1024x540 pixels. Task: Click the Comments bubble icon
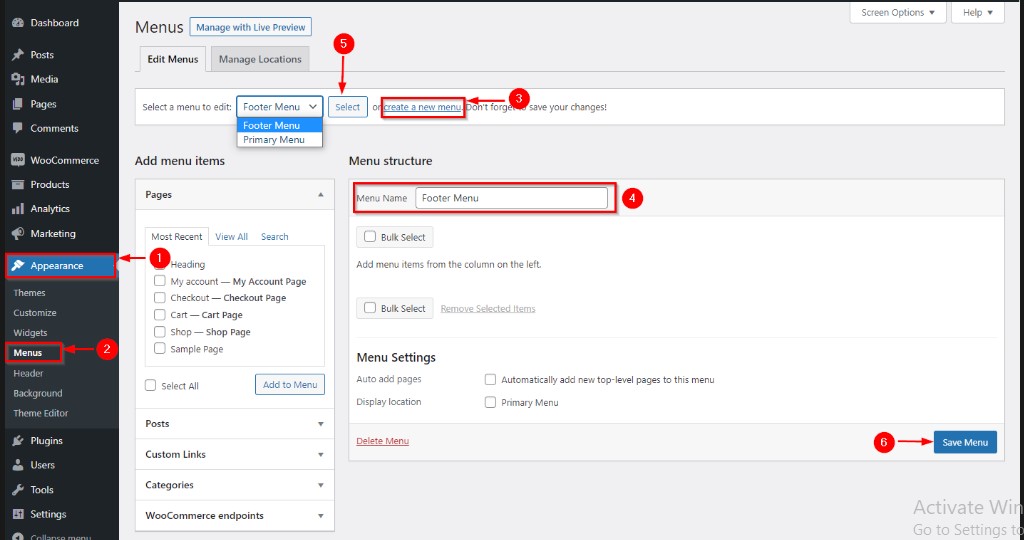click(x=18, y=128)
